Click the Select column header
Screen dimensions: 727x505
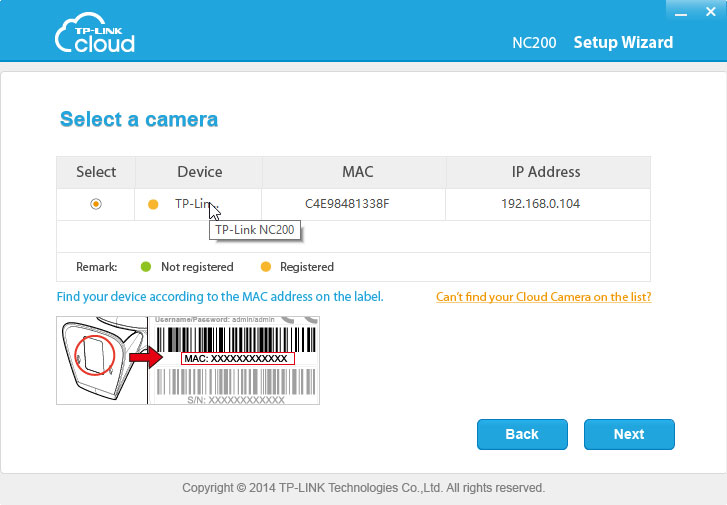tap(96, 172)
